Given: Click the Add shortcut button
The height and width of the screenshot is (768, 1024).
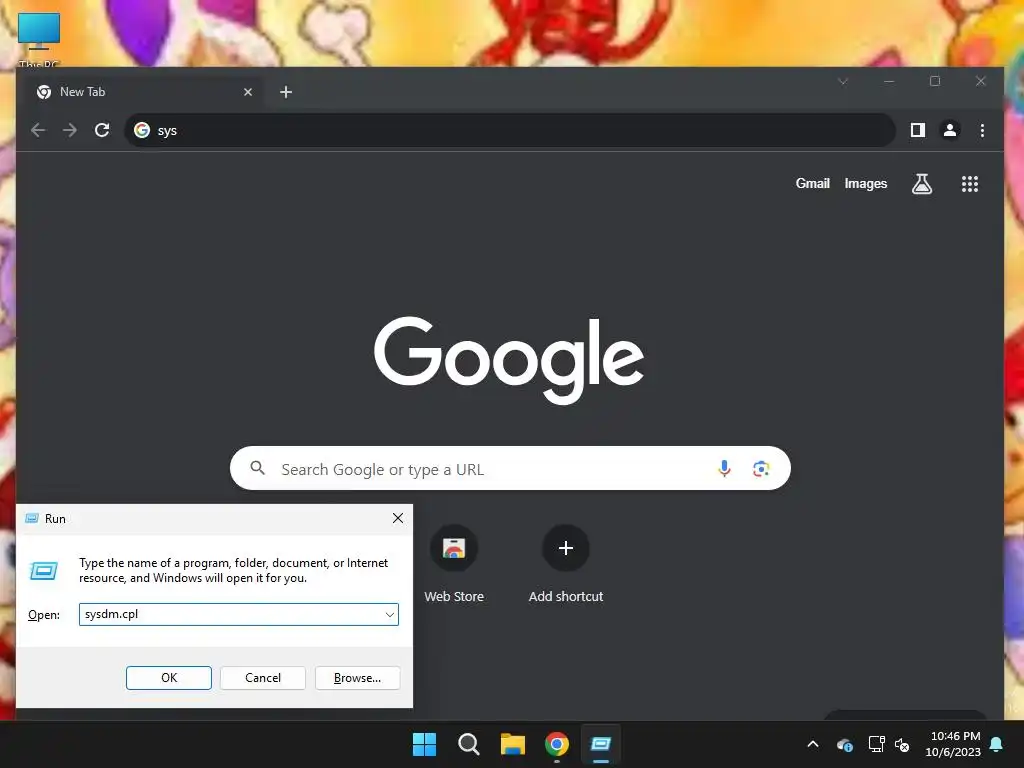Looking at the screenshot, I should [566, 564].
